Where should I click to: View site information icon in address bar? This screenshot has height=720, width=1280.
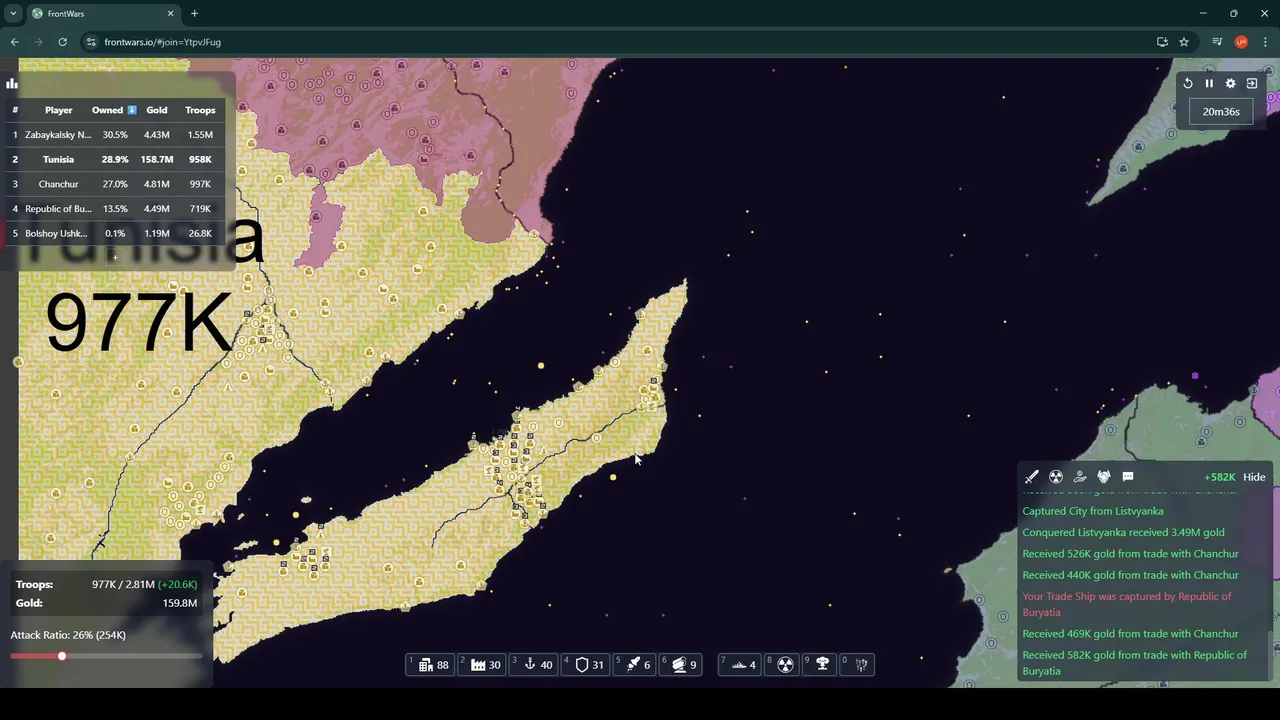[x=91, y=42]
